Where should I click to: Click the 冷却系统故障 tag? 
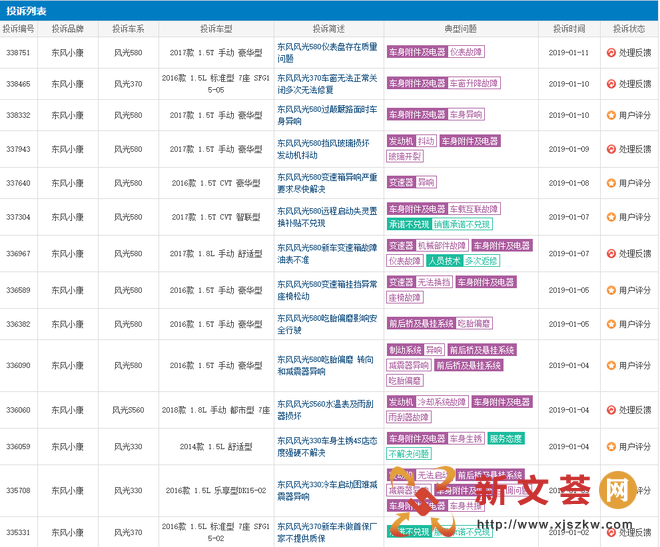point(442,401)
